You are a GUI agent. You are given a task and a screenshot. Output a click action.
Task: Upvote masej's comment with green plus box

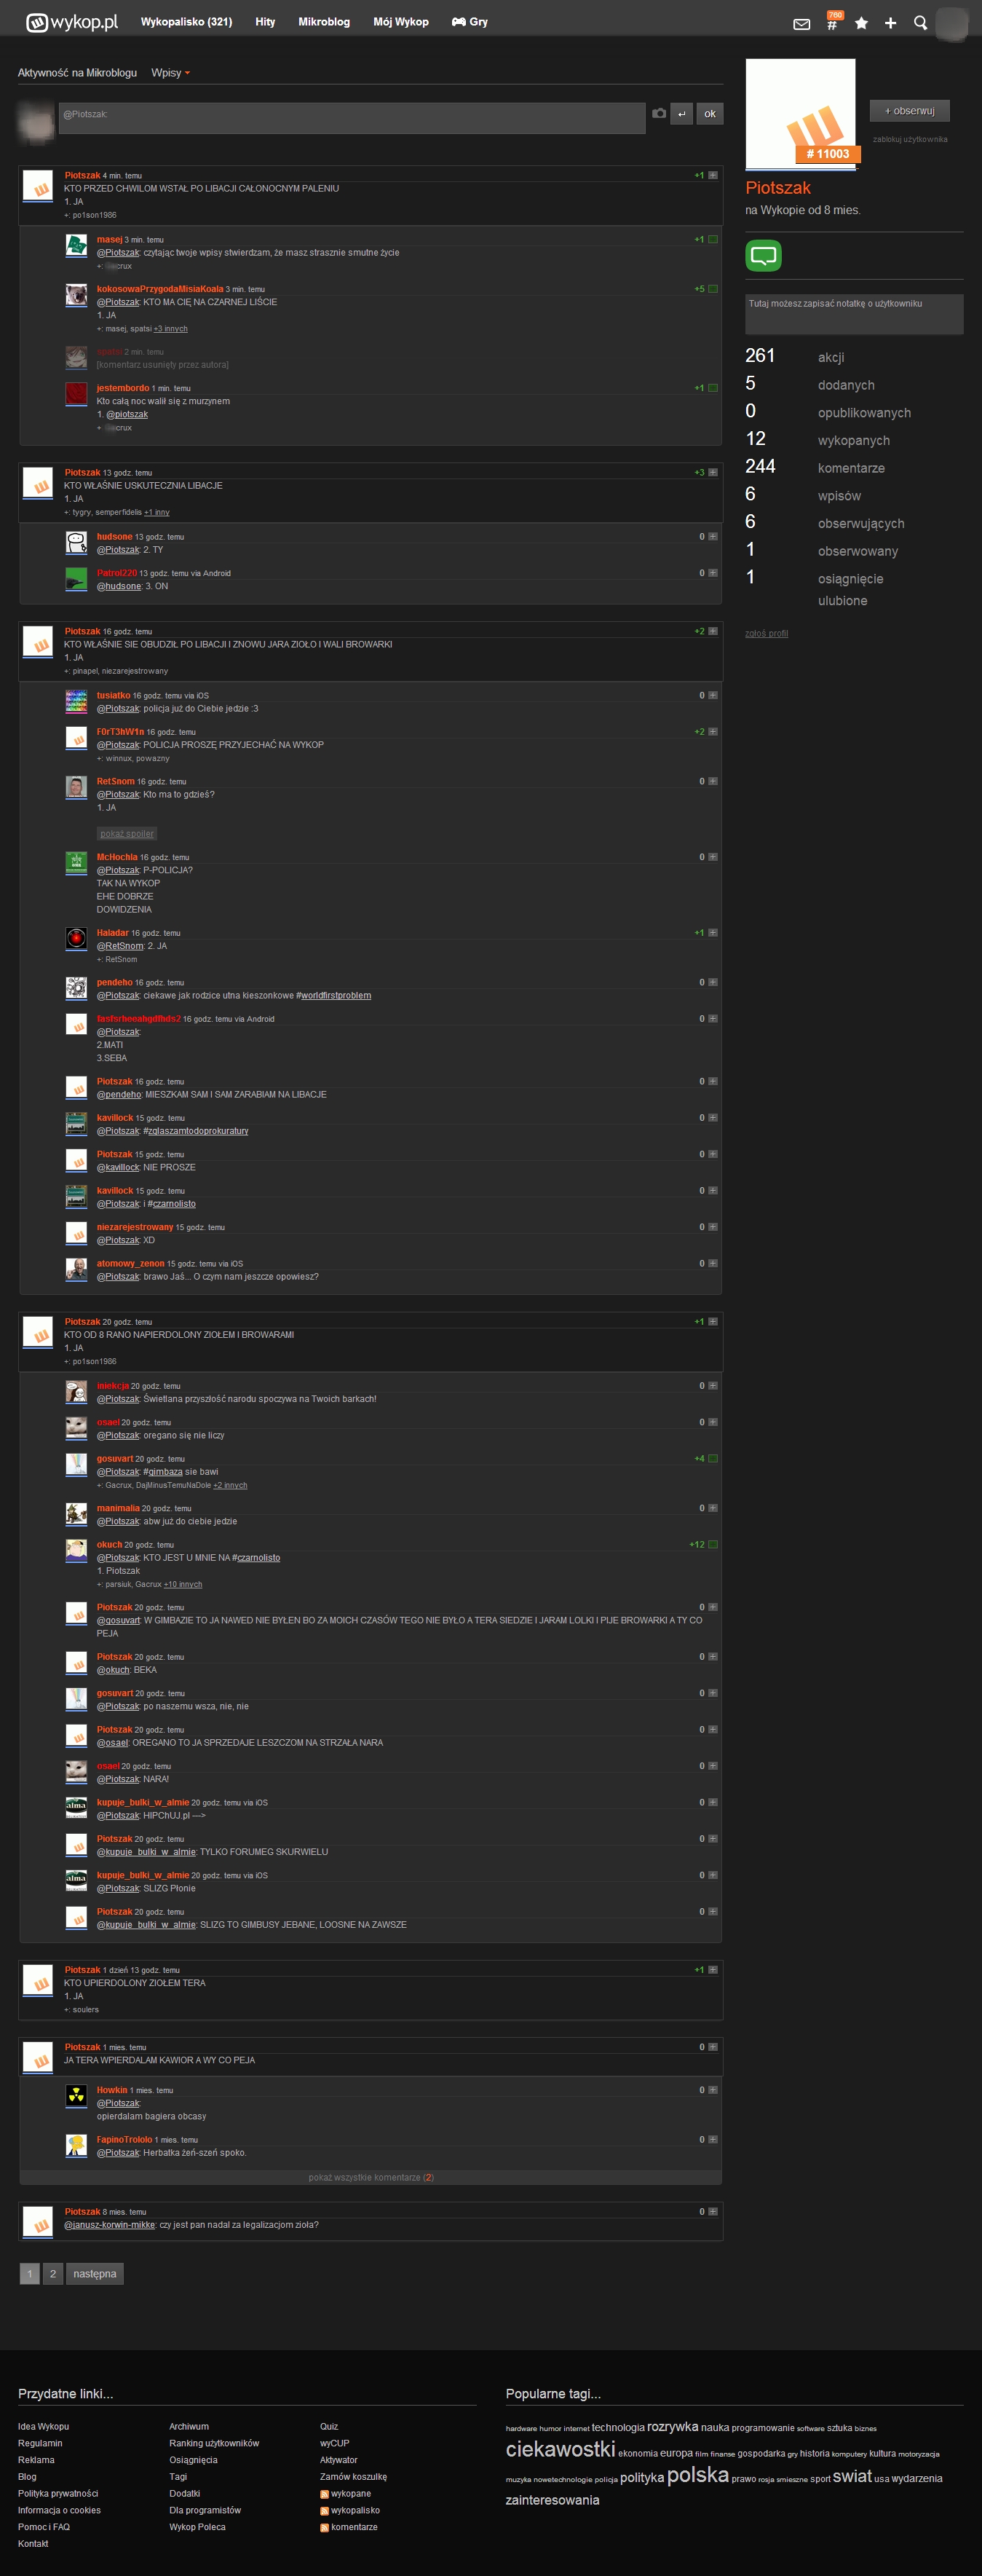[713, 240]
